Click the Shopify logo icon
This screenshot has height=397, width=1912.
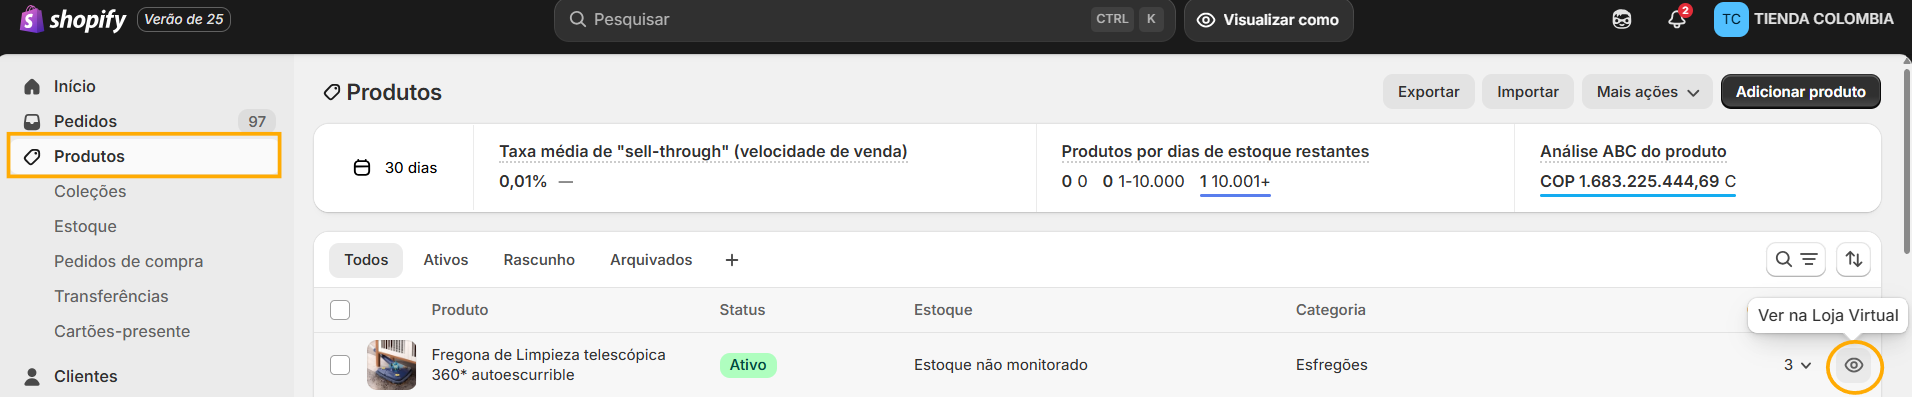click(x=31, y=19)
